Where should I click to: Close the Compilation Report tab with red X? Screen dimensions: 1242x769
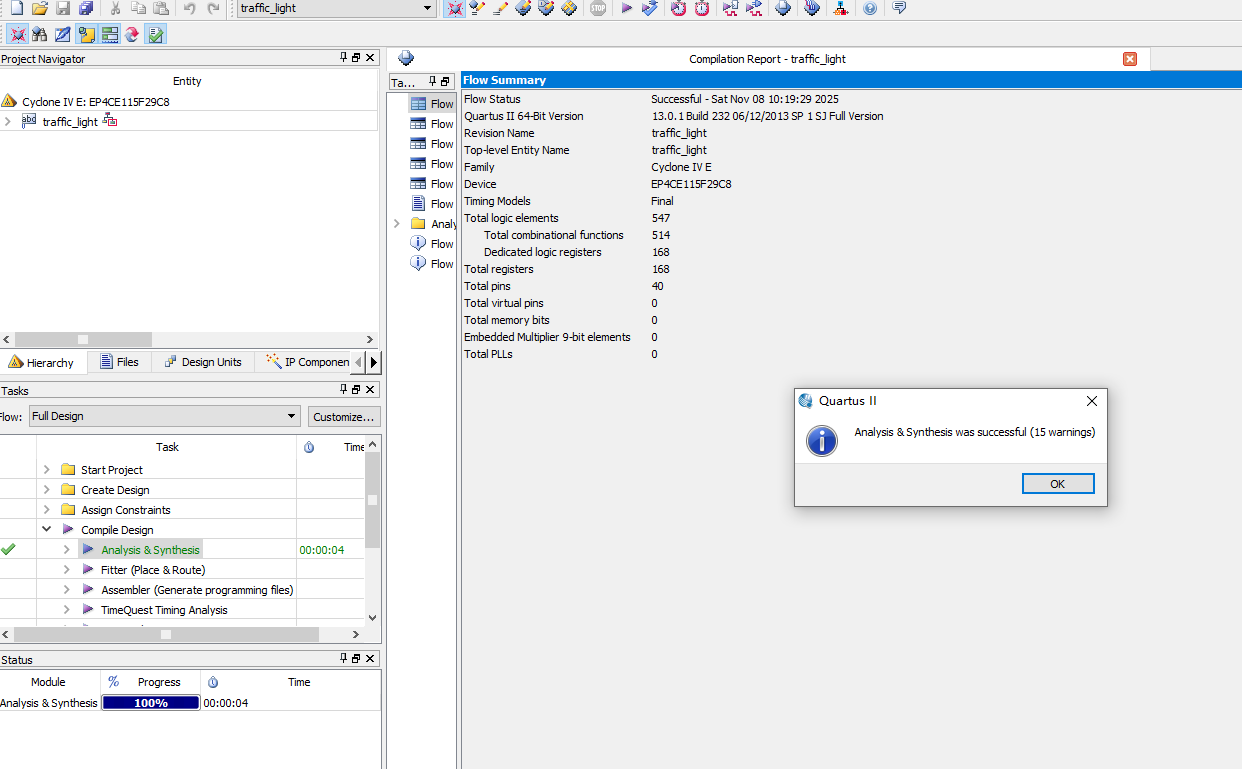pos(1130,59)
